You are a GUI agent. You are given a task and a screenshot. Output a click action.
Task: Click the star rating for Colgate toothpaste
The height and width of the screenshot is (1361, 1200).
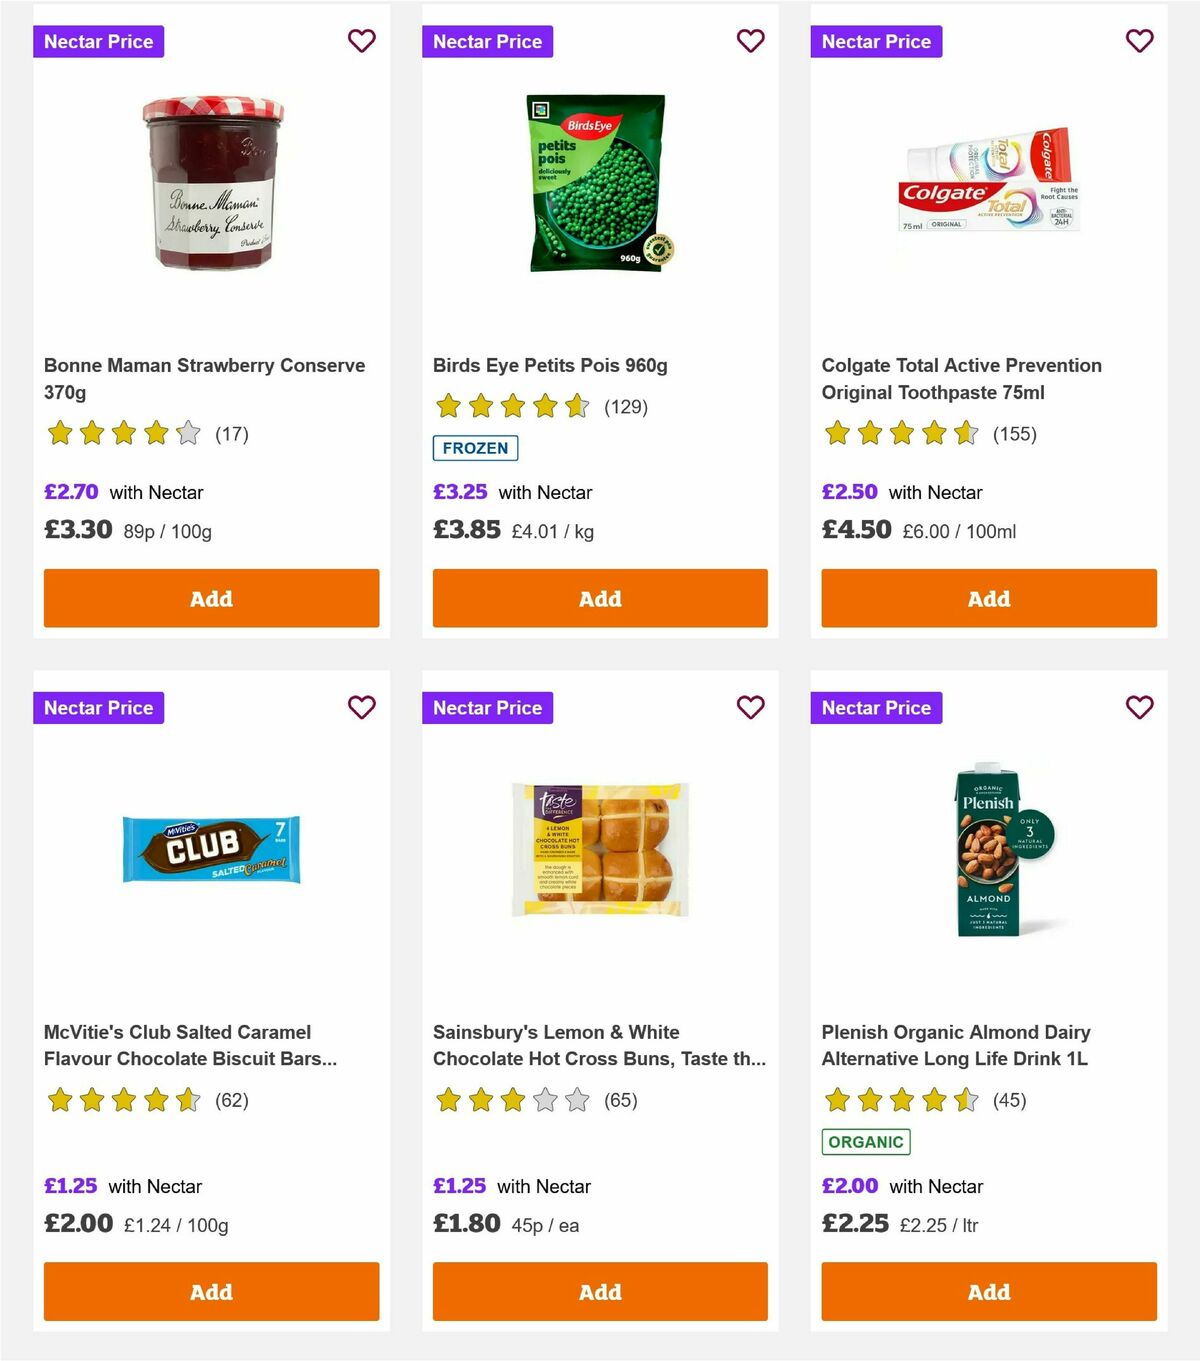898,433
